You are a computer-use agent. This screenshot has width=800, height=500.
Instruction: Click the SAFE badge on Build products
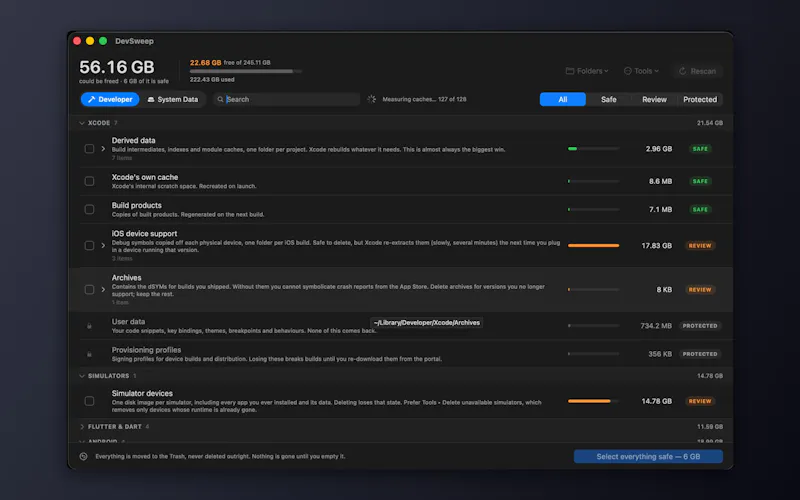[700, 209]
